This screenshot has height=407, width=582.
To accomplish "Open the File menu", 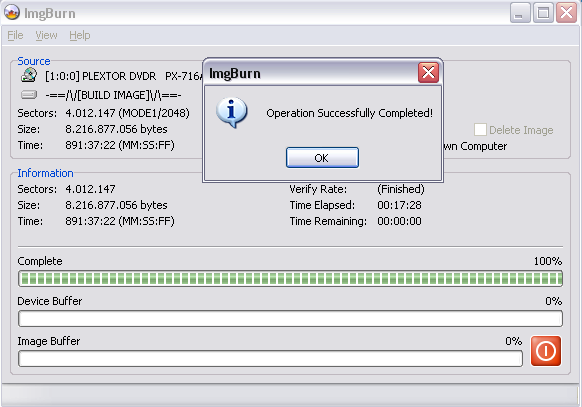I will click(15, 35).
